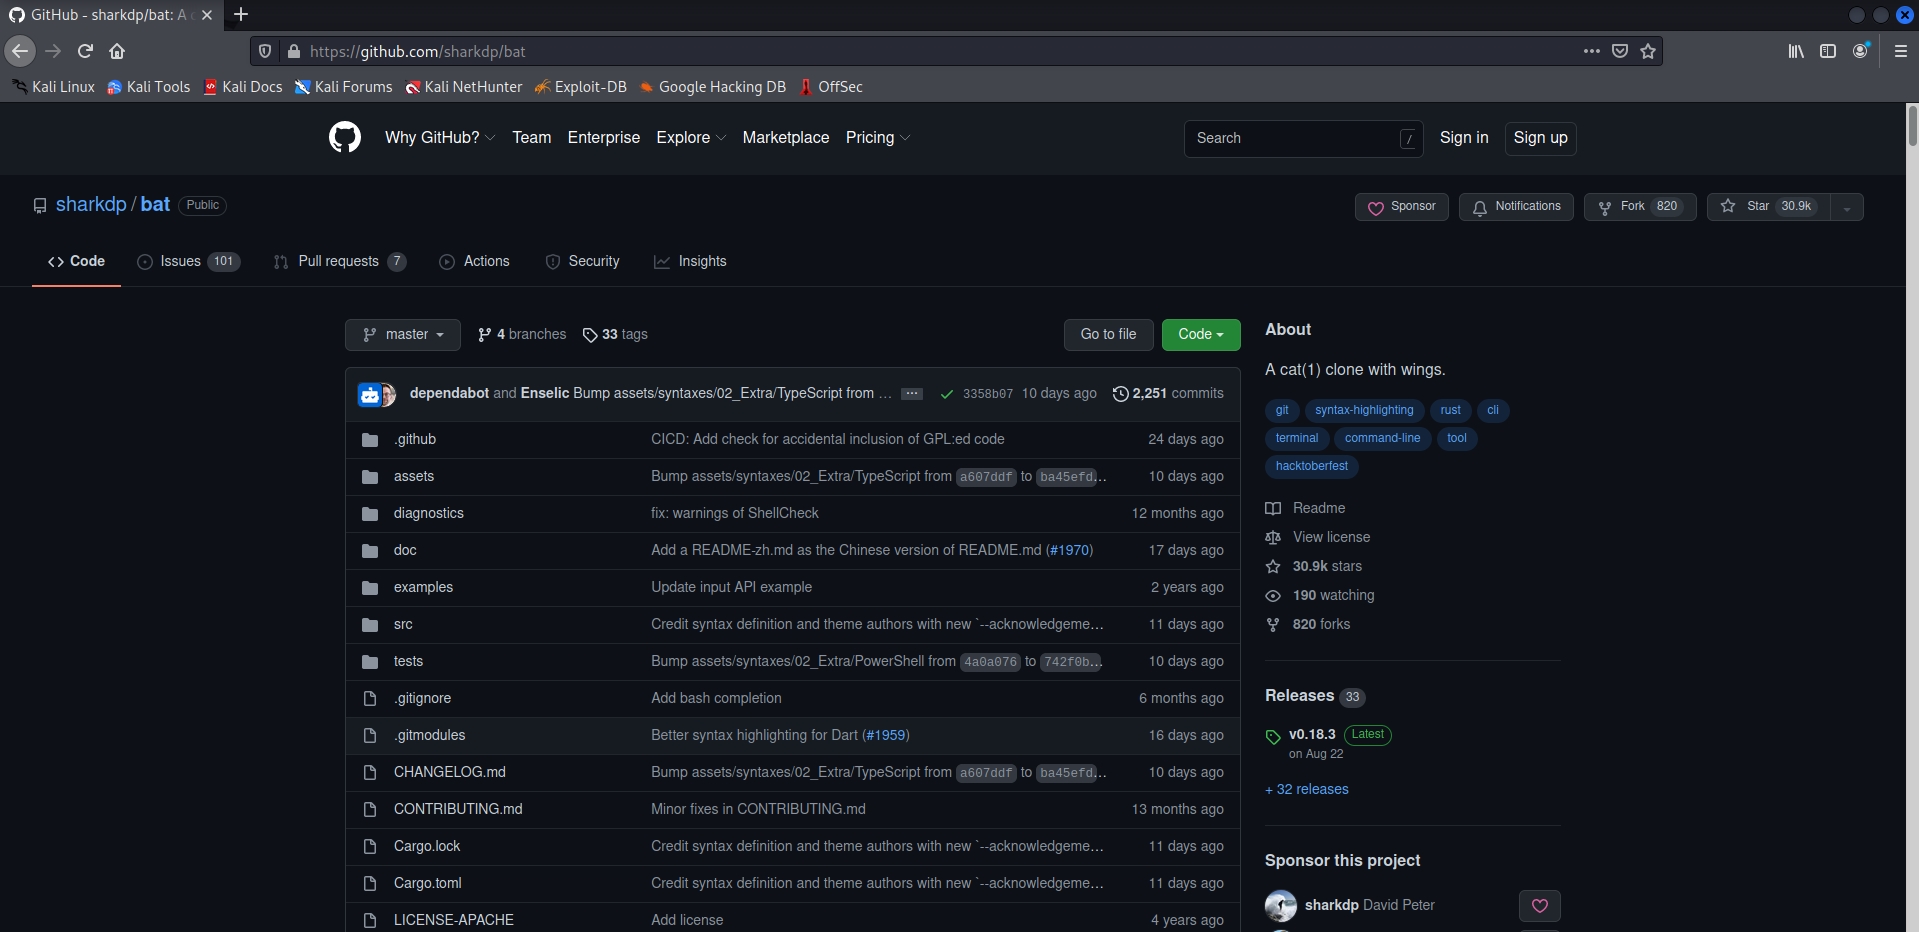Click the sharkdp owner link
1919x932 pixels.
[x=91, y=205]
